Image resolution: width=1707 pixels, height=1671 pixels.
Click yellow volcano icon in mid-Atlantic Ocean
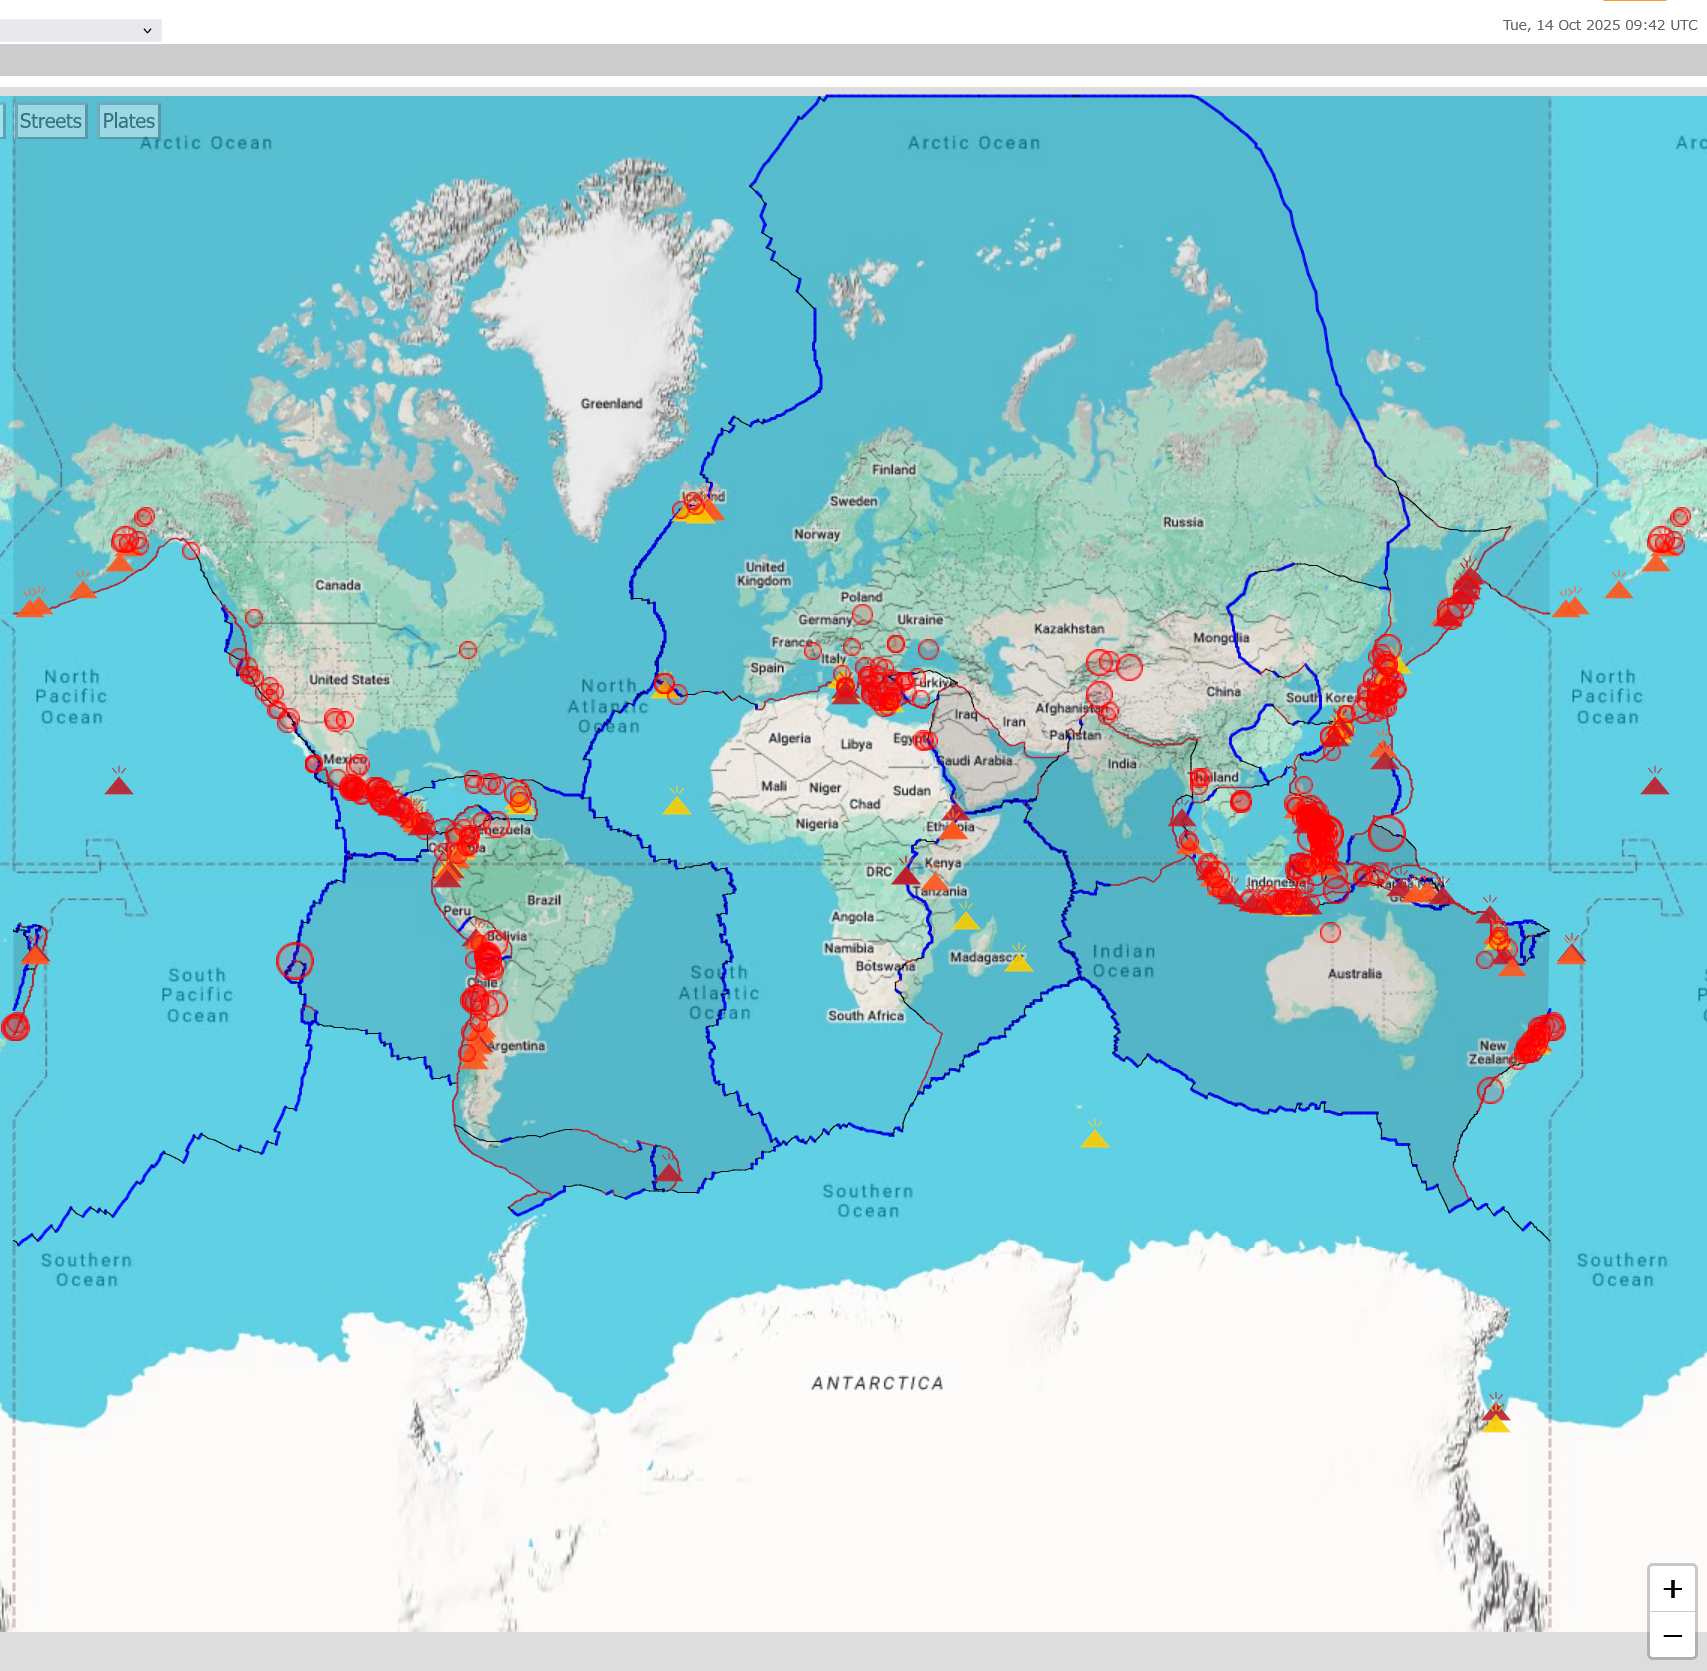coord(677,804)
